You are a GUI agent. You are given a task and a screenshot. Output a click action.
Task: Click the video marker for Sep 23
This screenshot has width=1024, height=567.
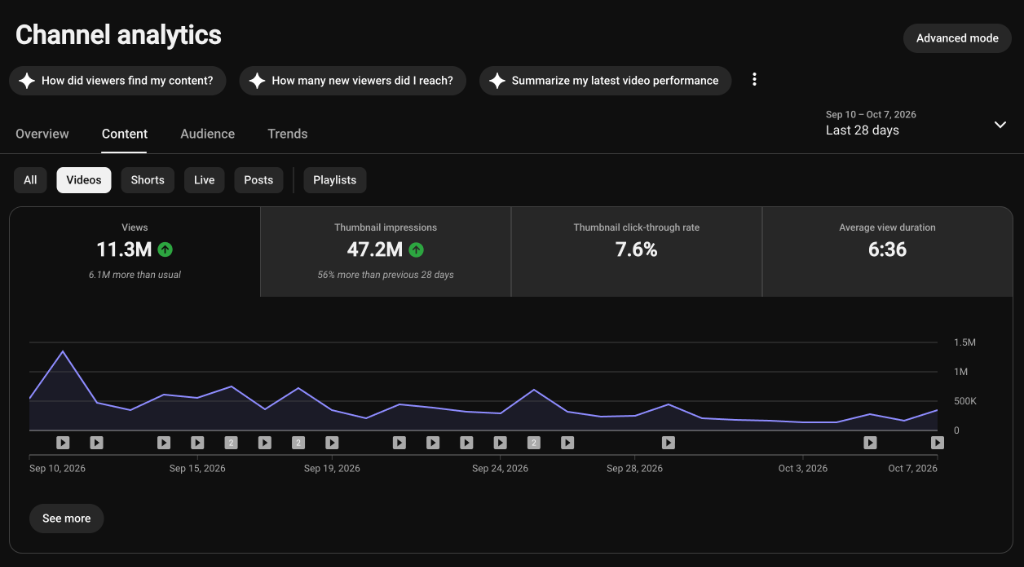tap(466, 443)
